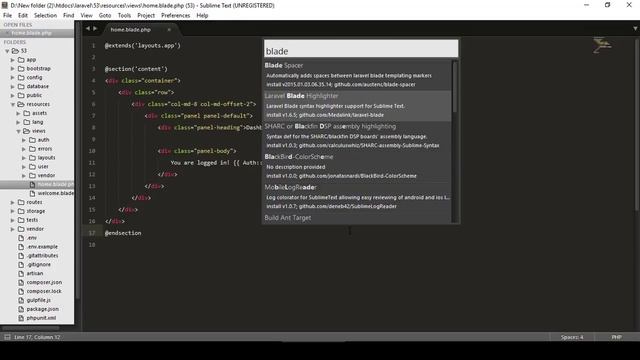Click the package search input field
The height and width of the screenshot is (360, 640).
pos(361,49)
